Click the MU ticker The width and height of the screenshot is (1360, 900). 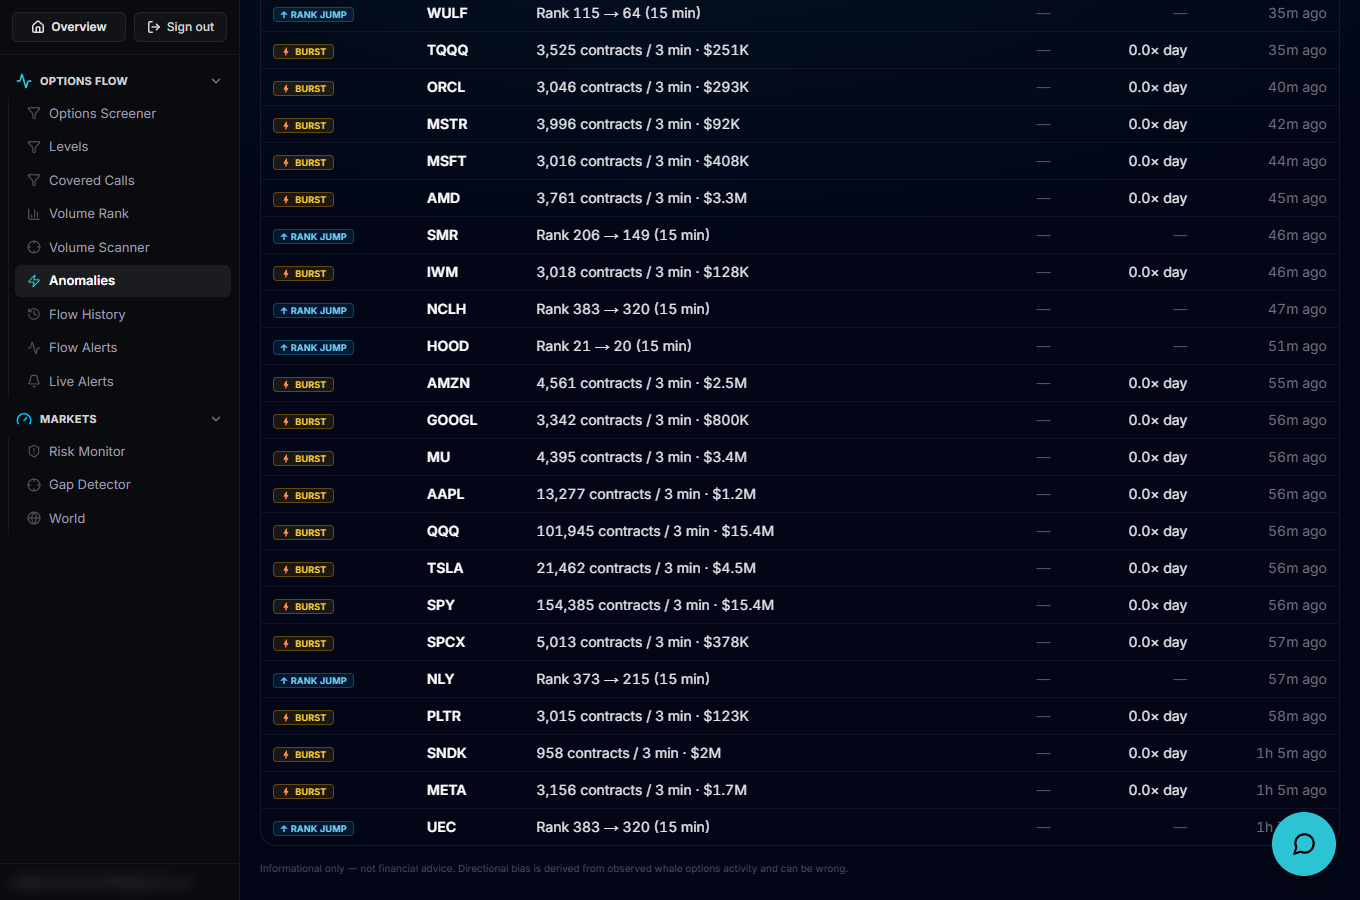[439, 457]
